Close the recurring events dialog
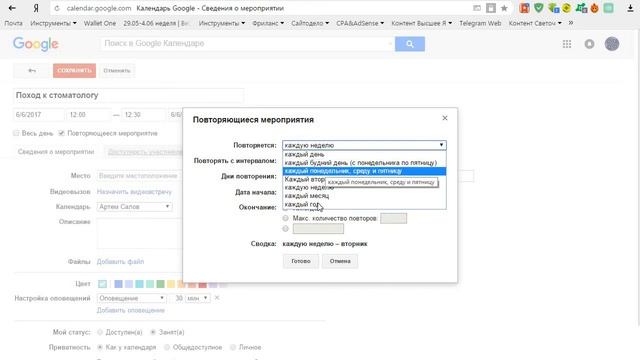Screen dimensions: 640x360 [445, 118]
